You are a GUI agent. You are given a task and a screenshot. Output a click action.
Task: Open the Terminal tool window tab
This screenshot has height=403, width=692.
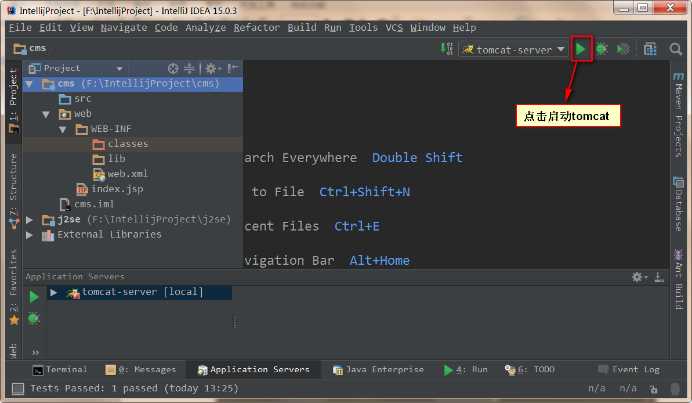point(60,369)
